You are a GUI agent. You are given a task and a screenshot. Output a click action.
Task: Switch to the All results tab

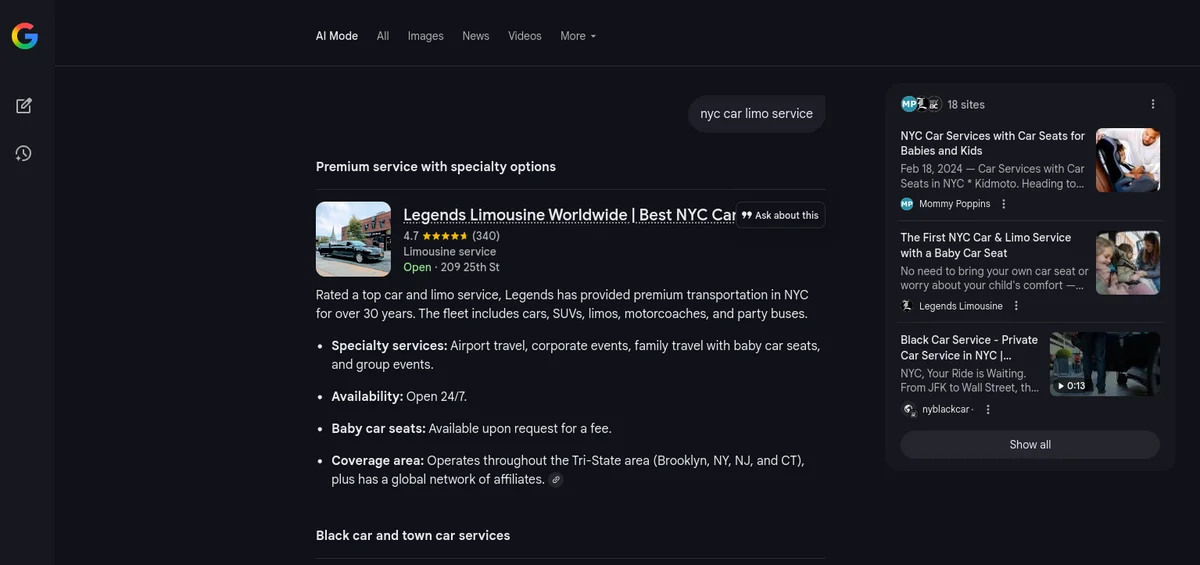(x=383, y=36)
